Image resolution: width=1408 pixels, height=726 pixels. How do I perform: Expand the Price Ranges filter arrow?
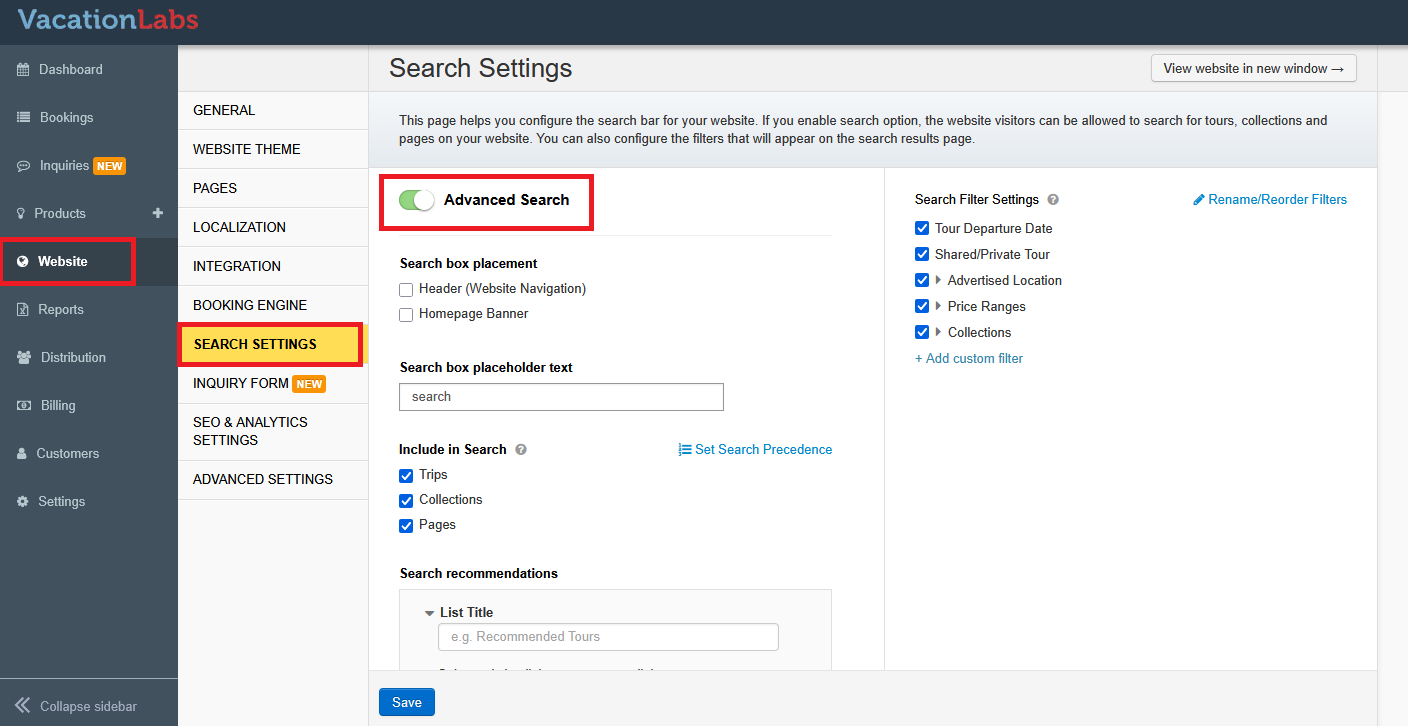point(938,307)
